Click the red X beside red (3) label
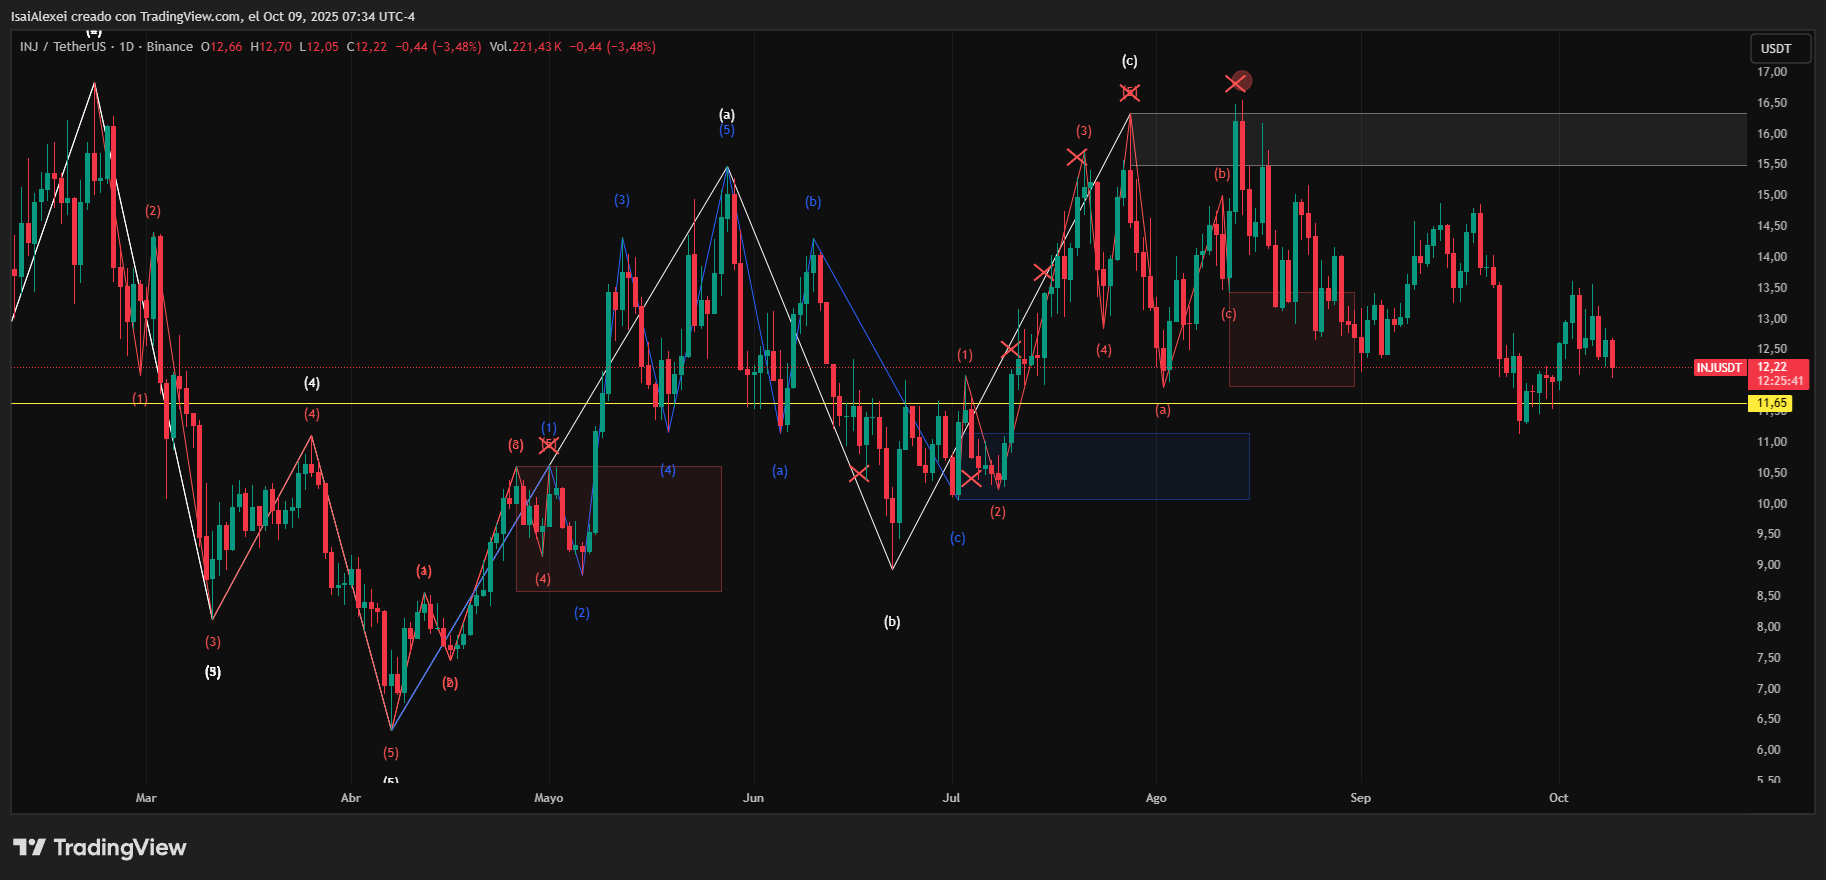 pos(1076,157)
